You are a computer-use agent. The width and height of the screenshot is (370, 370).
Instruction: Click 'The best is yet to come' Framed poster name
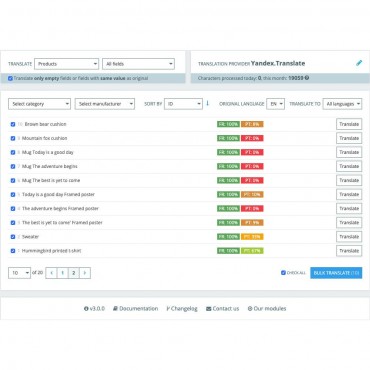62,223
